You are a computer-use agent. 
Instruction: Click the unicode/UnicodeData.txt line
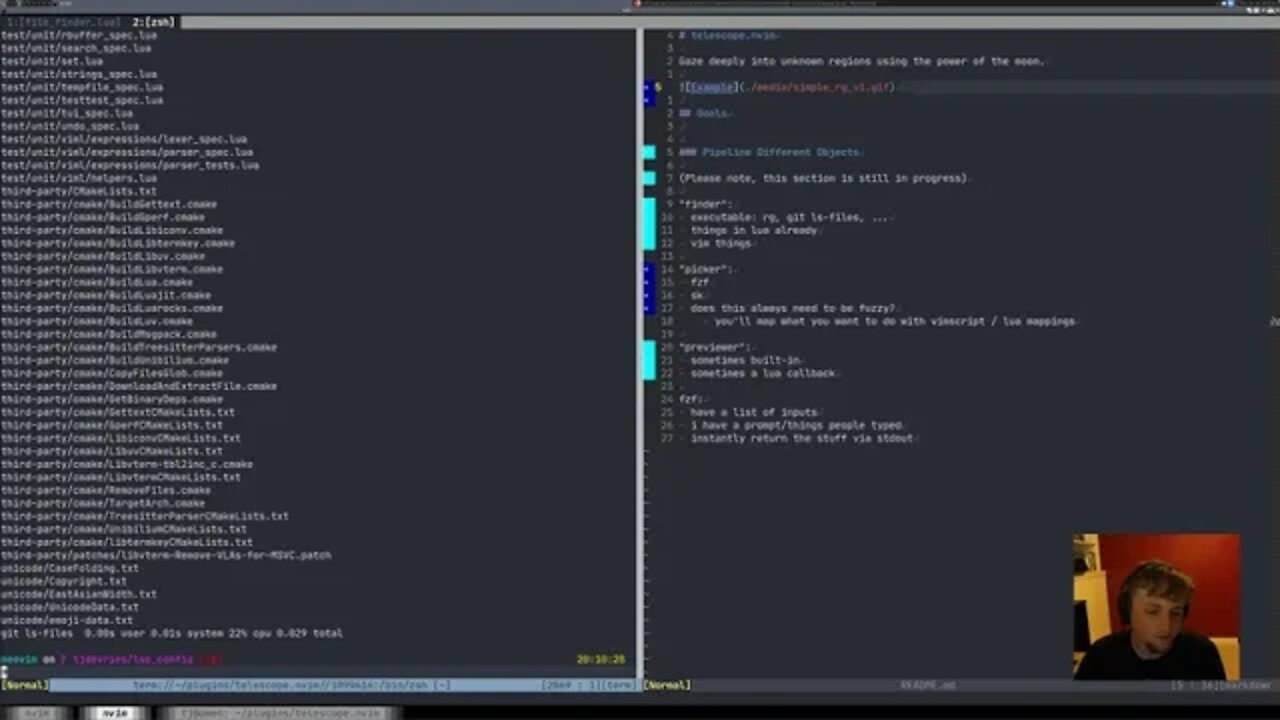coord(70,607)
